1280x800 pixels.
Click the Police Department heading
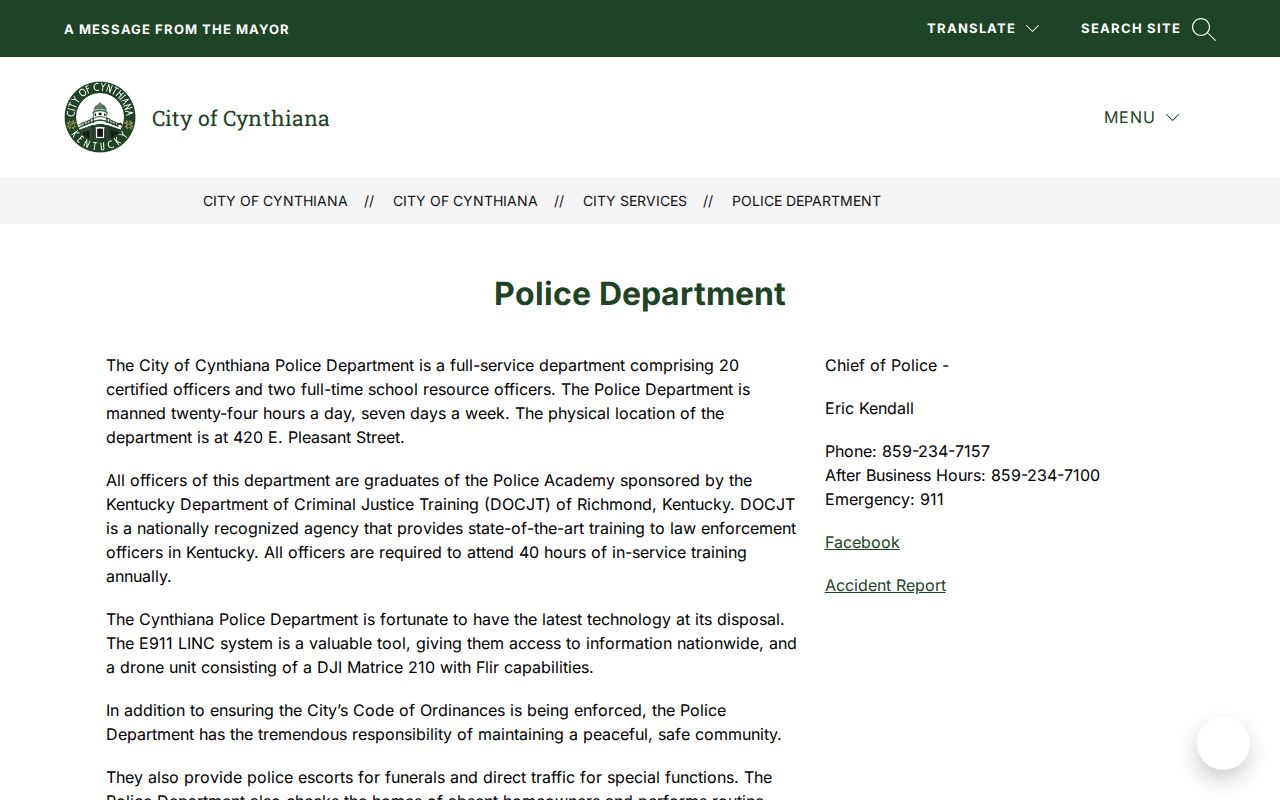coord(640,294)
